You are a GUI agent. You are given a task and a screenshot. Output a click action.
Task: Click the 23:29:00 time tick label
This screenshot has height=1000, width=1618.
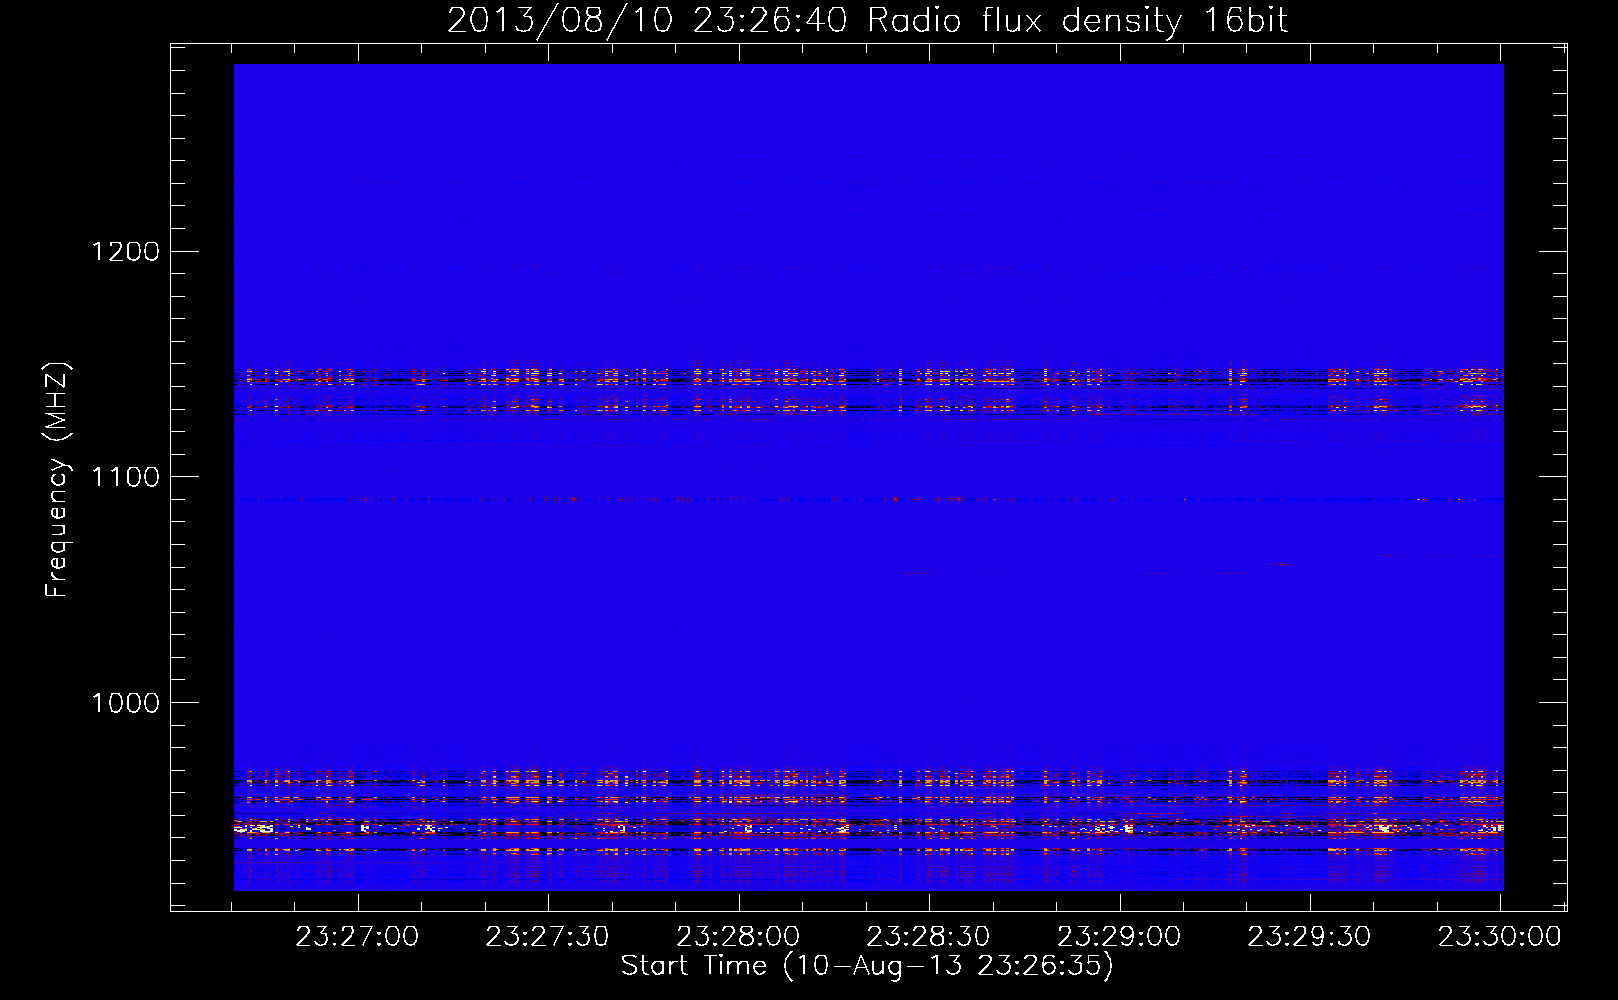coord(1119,937)
